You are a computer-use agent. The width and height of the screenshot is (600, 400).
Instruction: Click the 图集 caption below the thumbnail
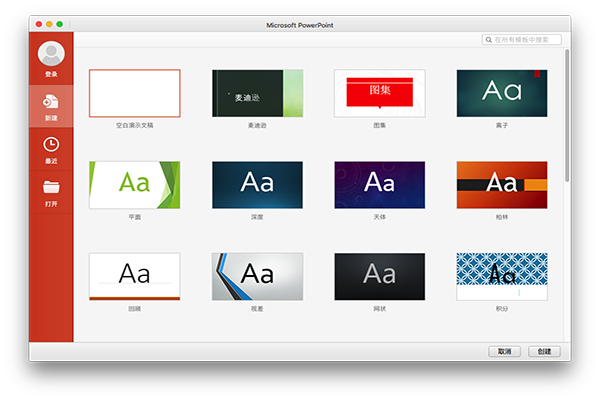click(380, 125)
